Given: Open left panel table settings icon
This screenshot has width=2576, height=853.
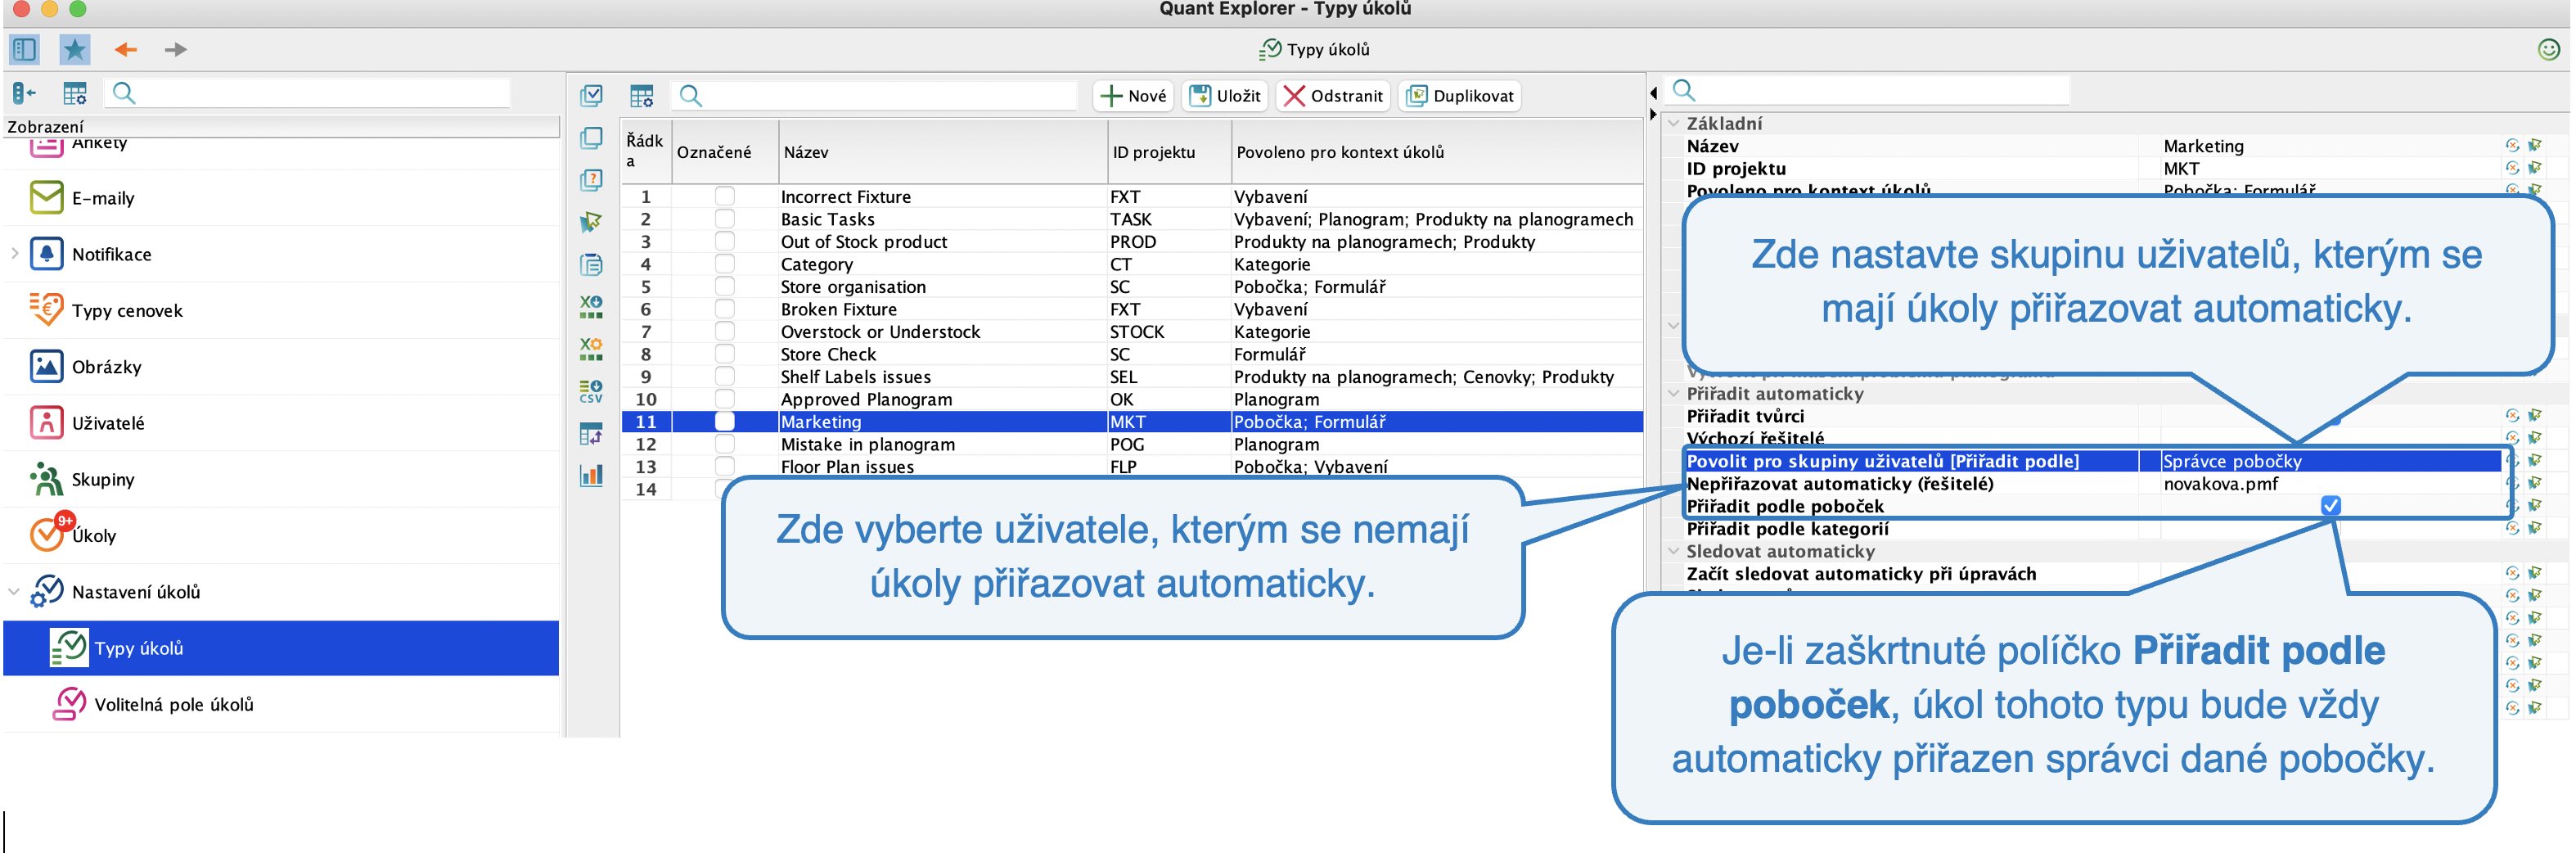Looking at the screenshot, I should (x=75, y=93).
